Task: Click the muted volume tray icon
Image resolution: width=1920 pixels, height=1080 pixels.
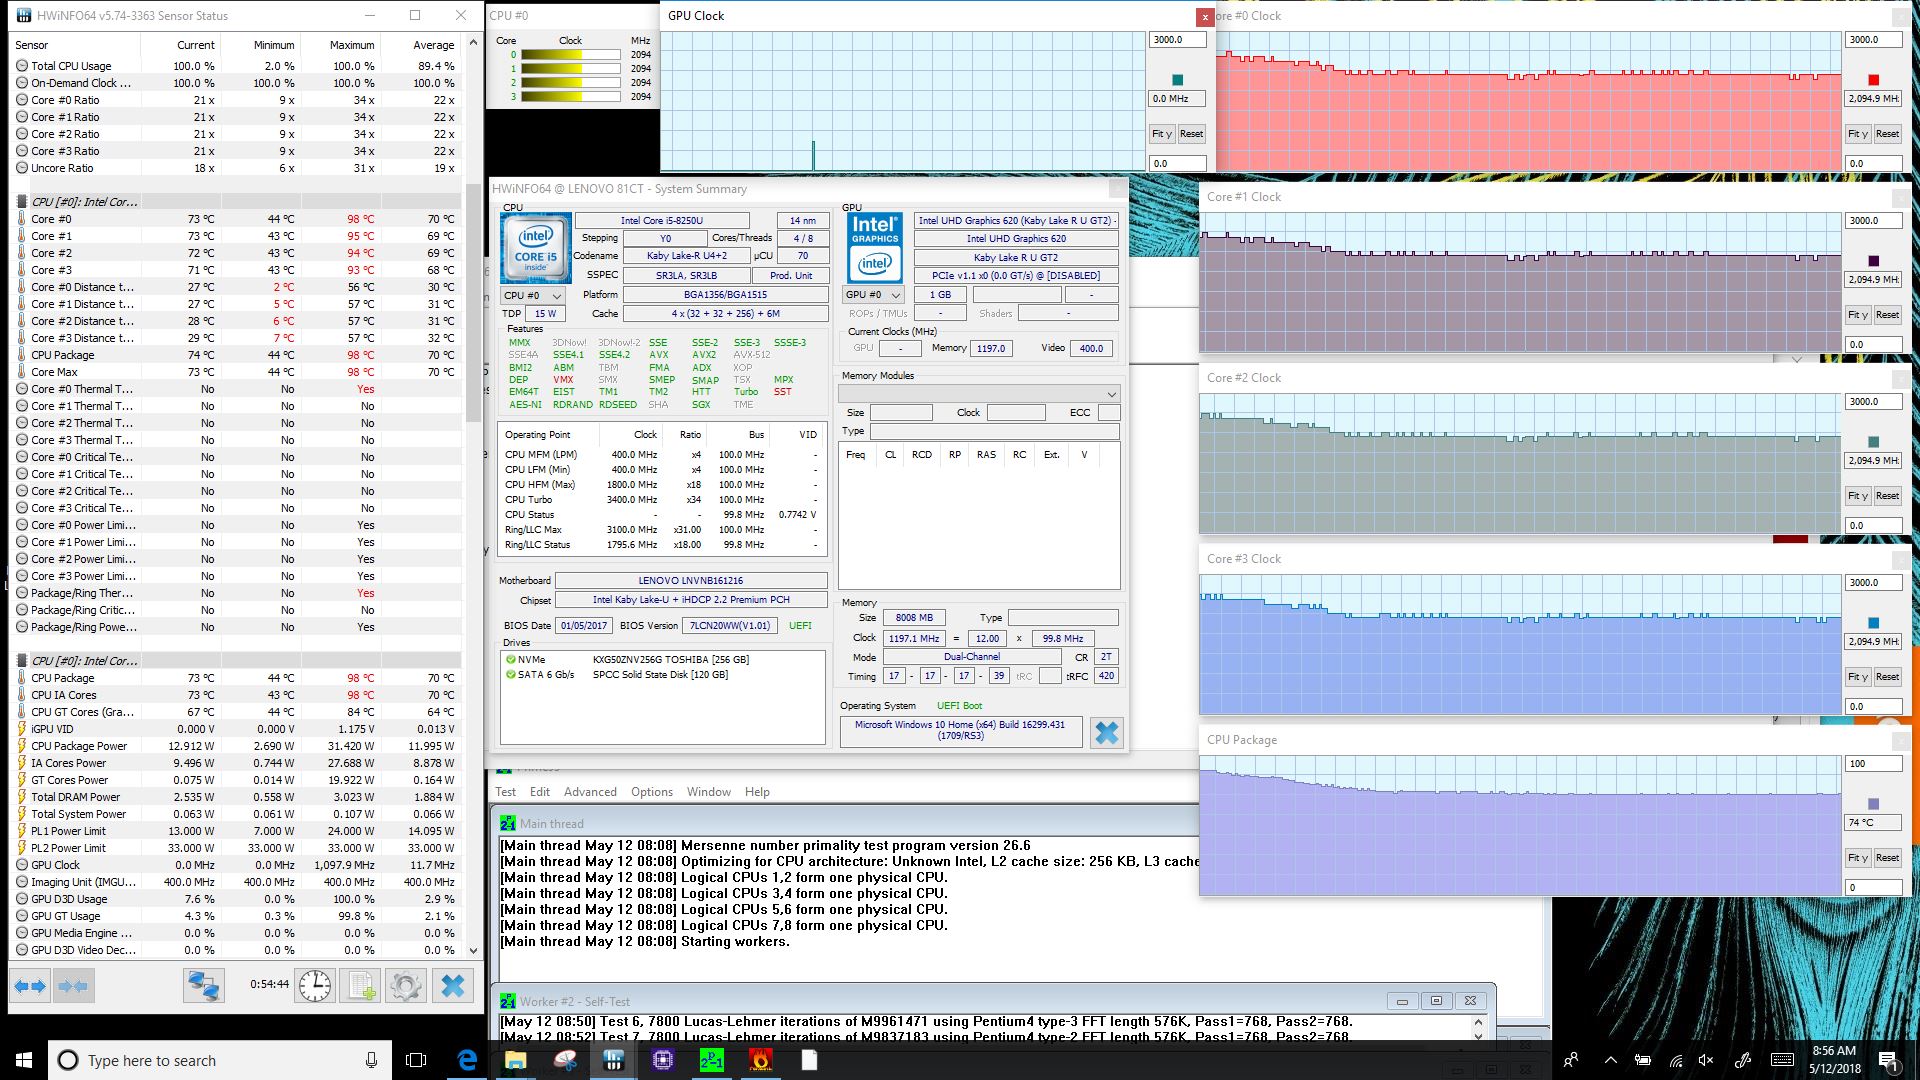Action: coord(1706,1060)
